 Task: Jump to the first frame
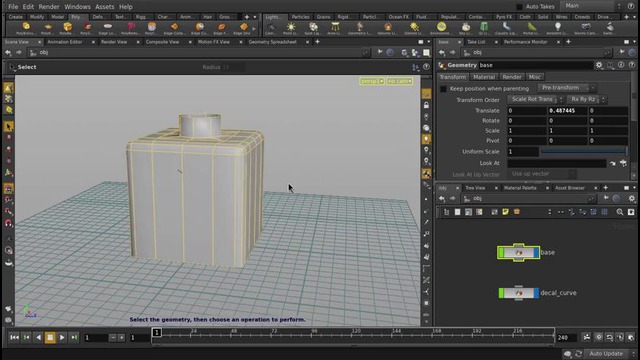[14, 338]
